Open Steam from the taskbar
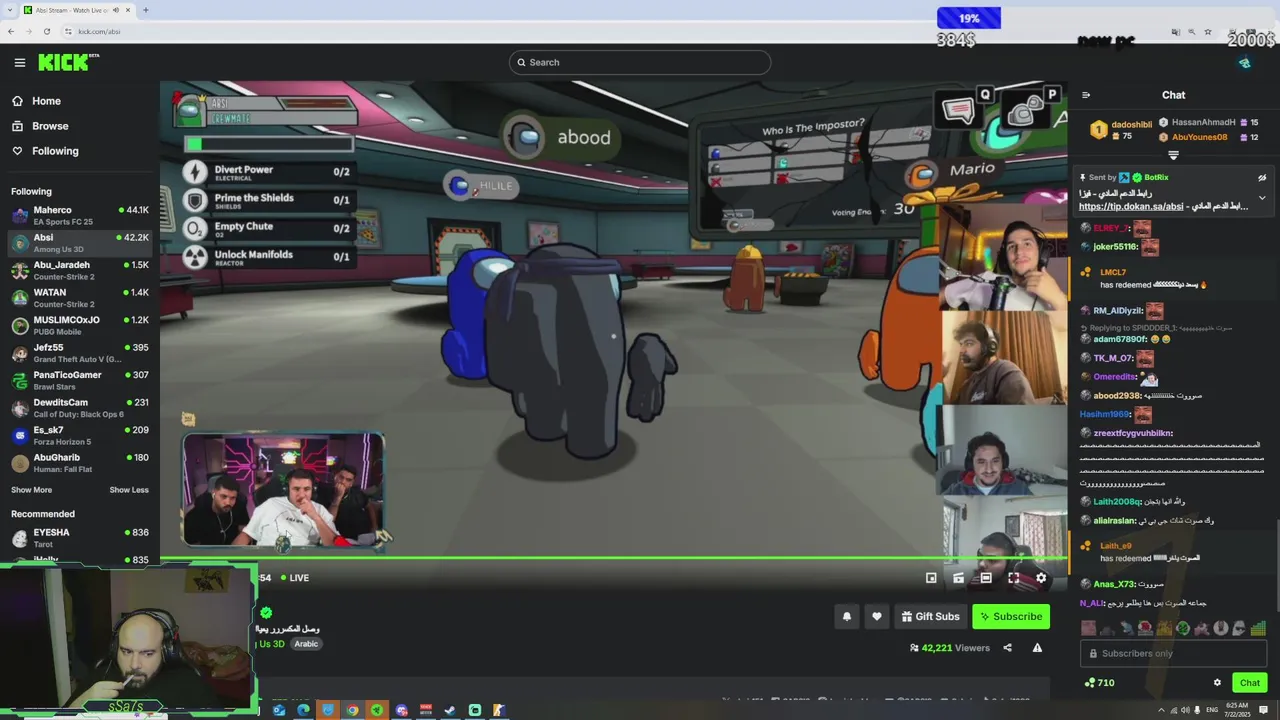1280x720 pixels. (450, 710)
